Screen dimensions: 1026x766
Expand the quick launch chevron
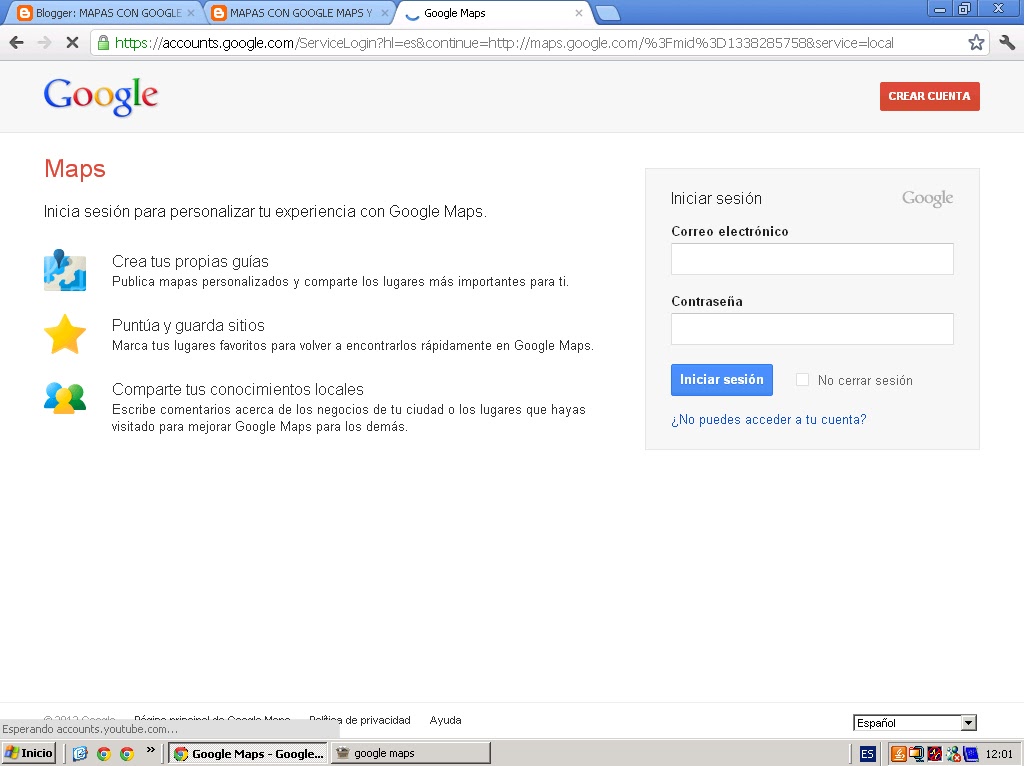point(150,750)
